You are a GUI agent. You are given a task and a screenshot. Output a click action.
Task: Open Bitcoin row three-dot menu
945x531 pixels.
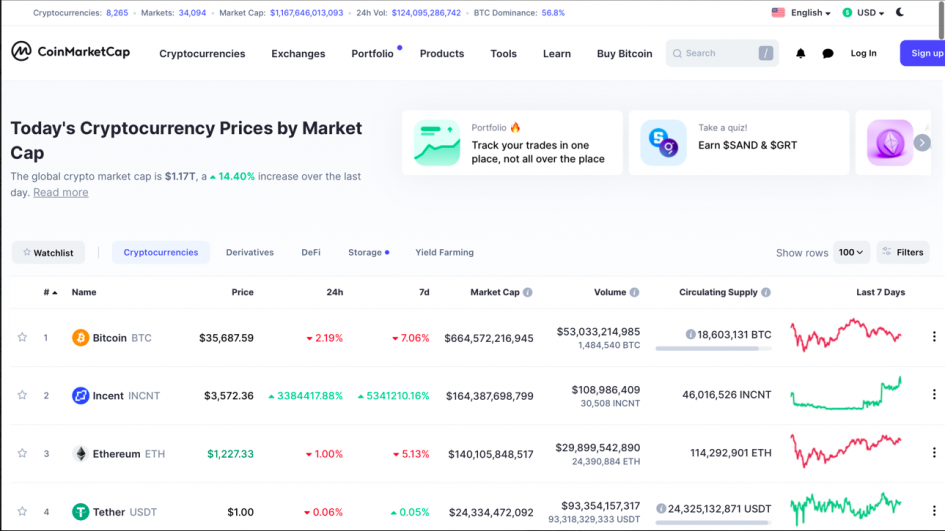click(x=934, y=336)
